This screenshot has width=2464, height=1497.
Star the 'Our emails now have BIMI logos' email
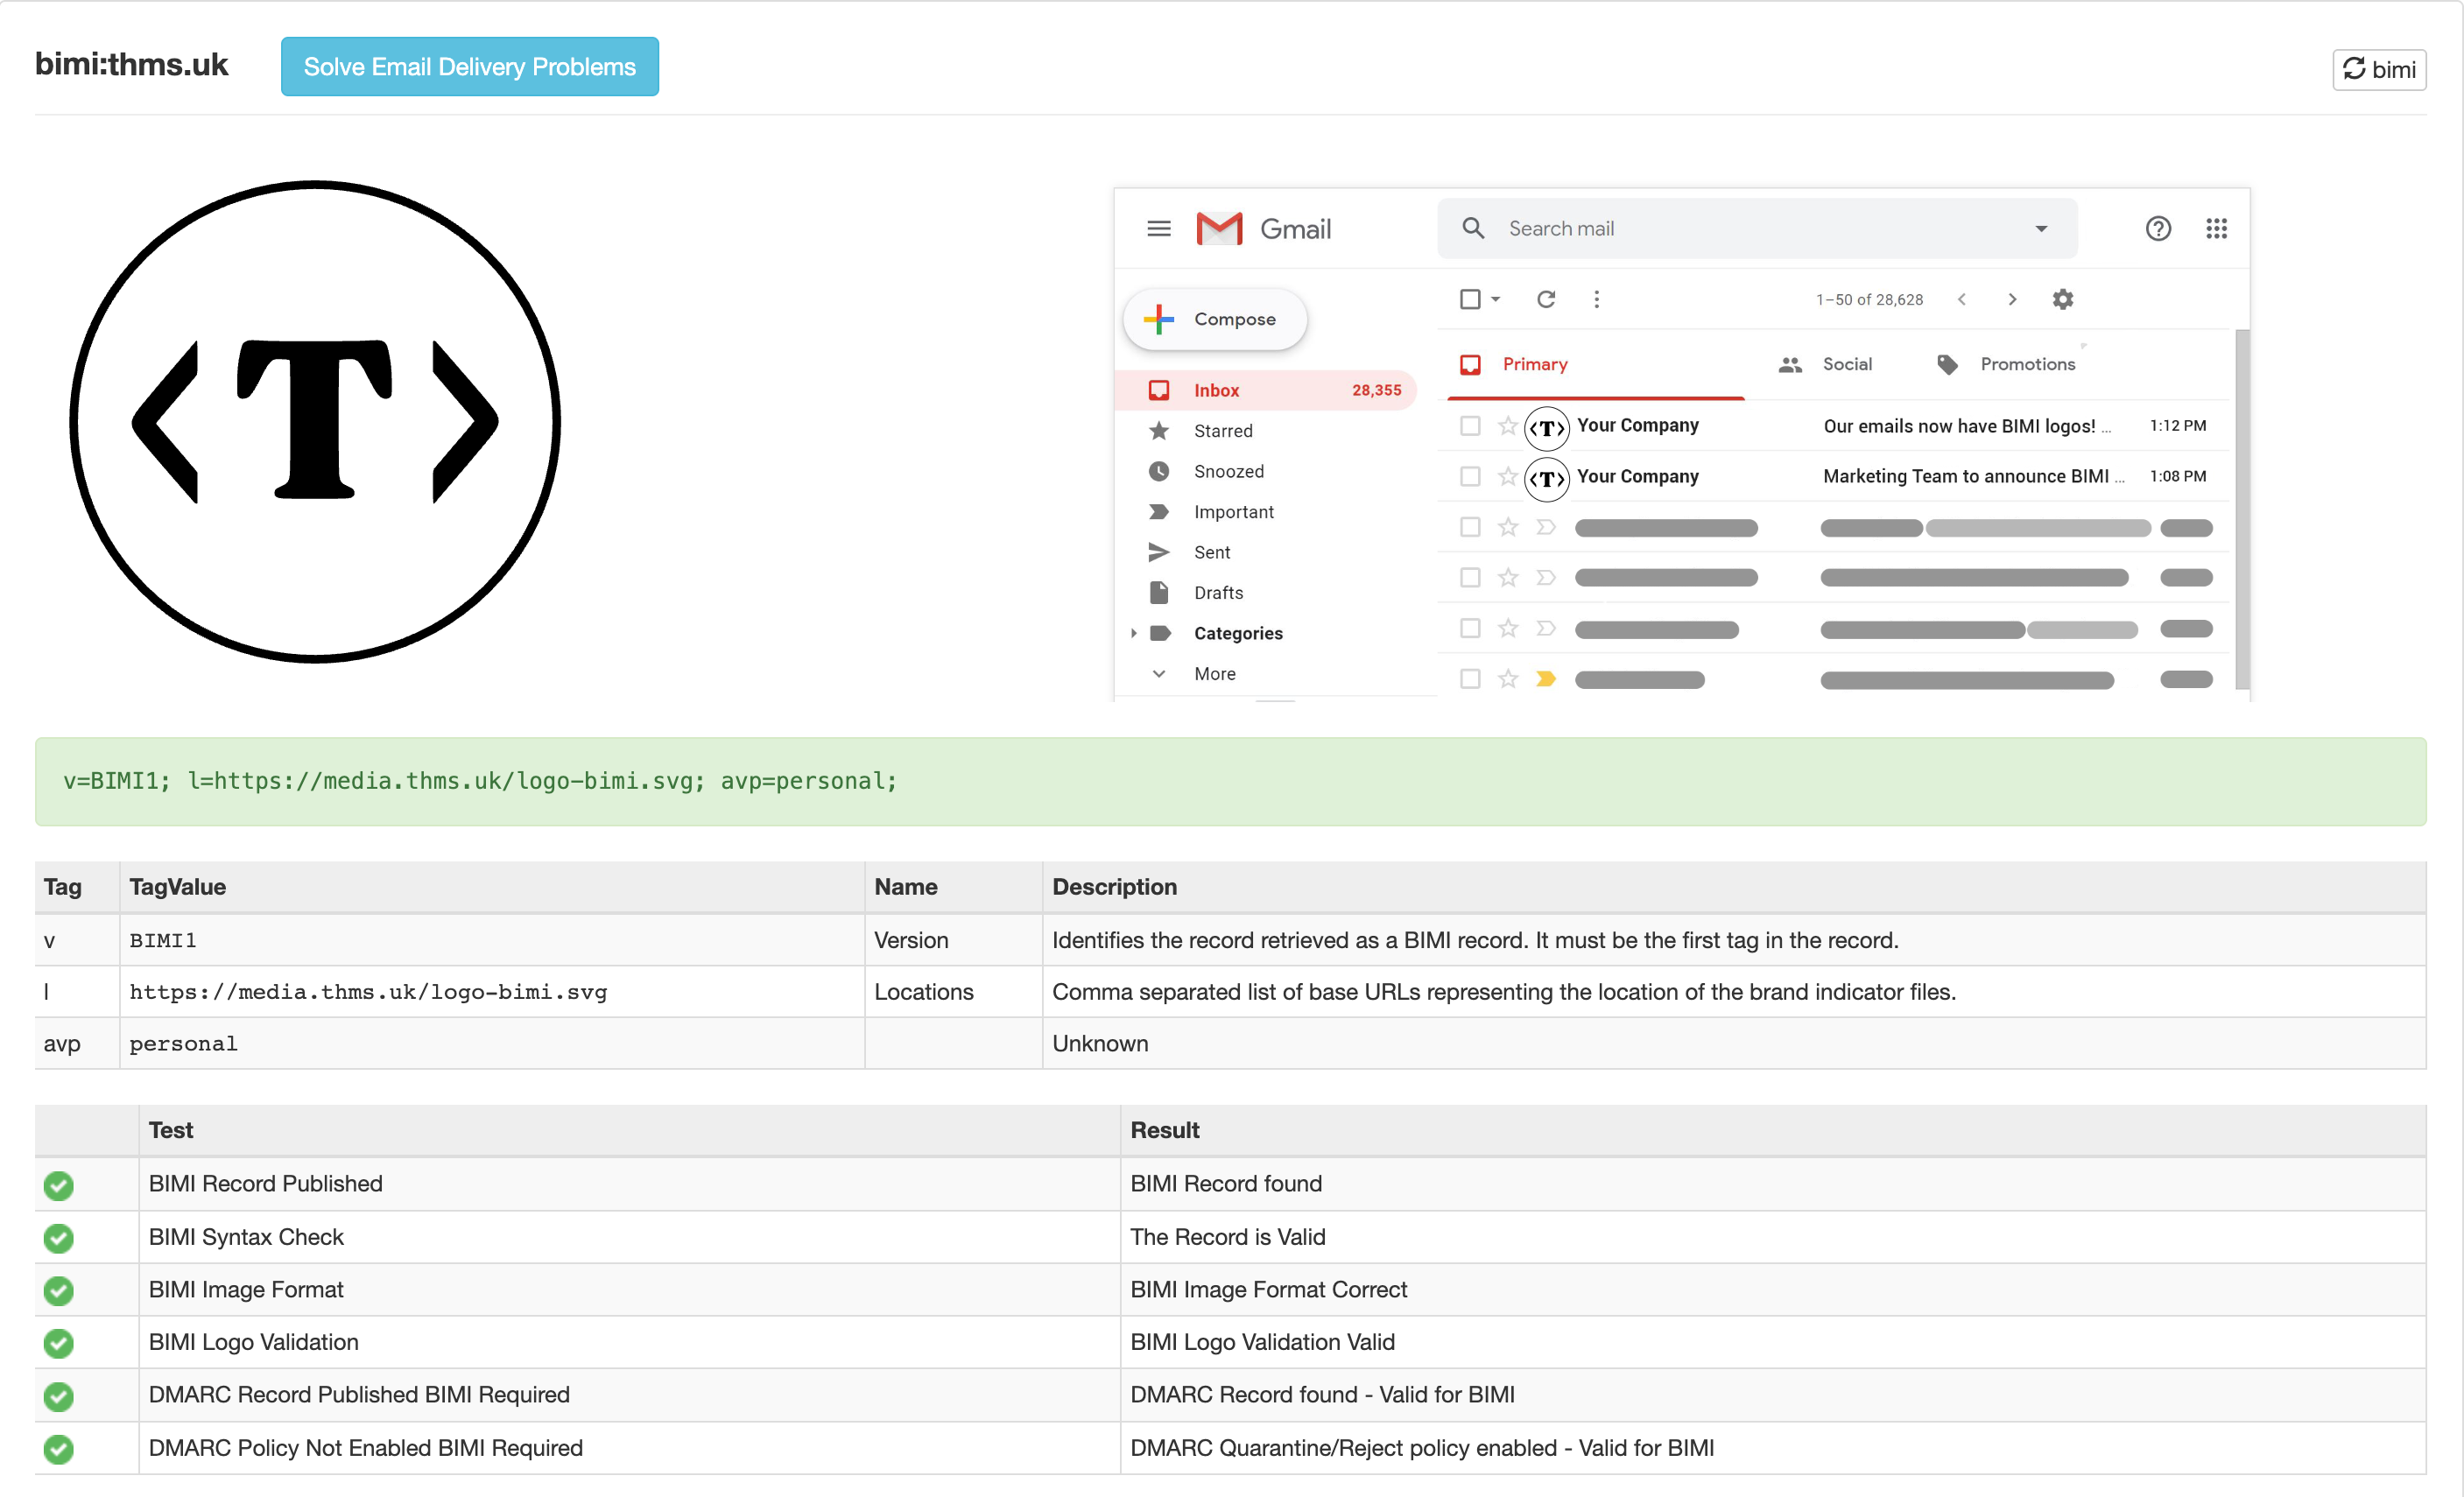click(1507, 426)
